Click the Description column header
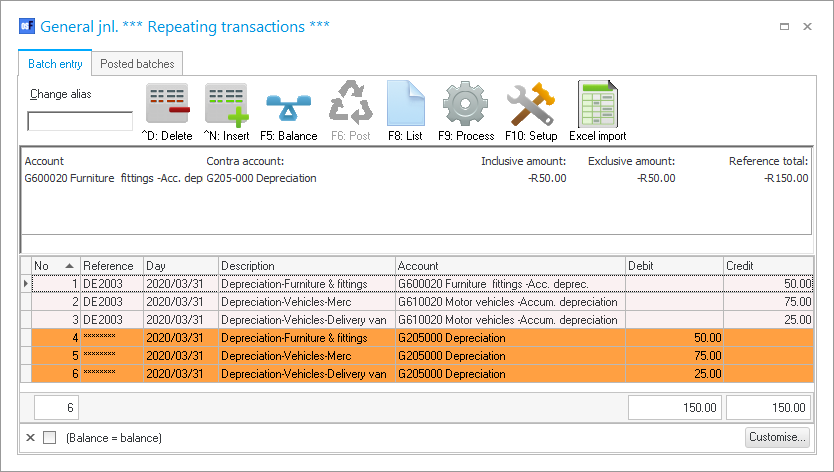 [x=306, y=266]
